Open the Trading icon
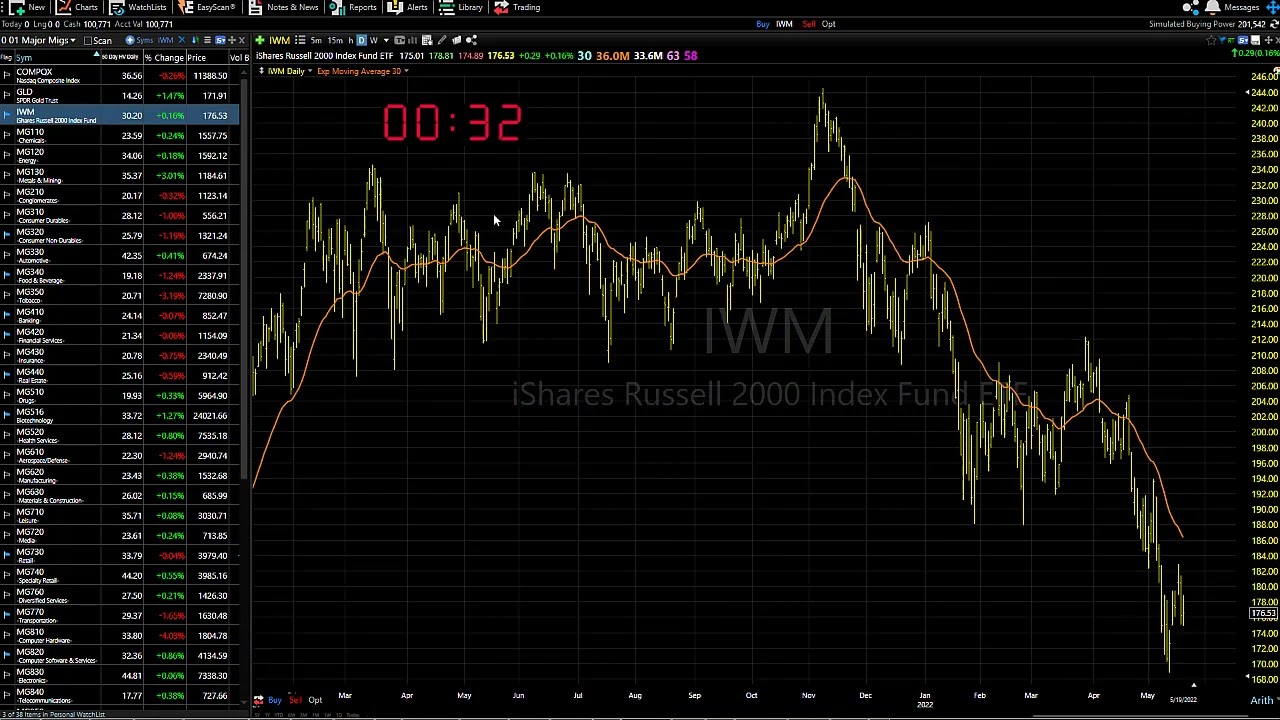The height and width of the screenshot is (720, 1280). 502,7
